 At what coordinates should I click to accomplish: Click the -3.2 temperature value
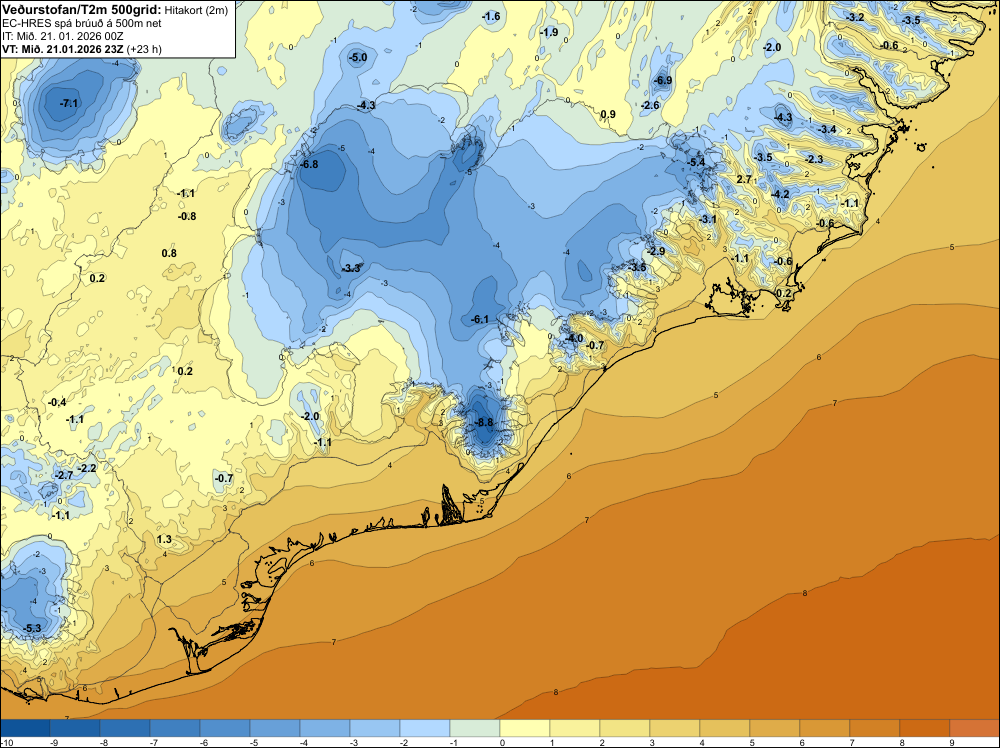(855, 17)
